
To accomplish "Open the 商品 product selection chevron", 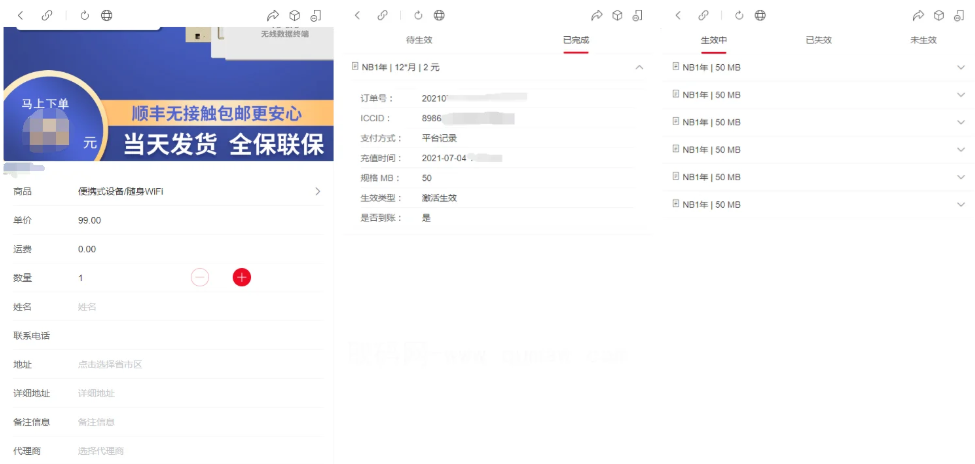I will coord(318,192).
